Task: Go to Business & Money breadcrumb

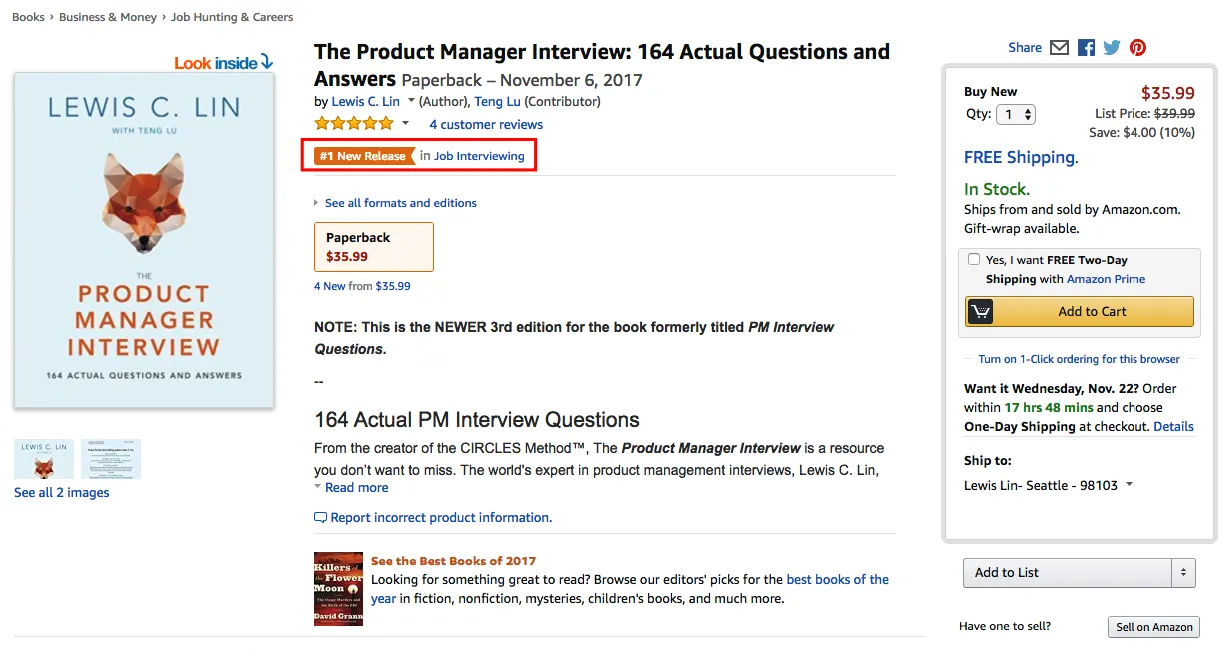Action: [110, 17]
